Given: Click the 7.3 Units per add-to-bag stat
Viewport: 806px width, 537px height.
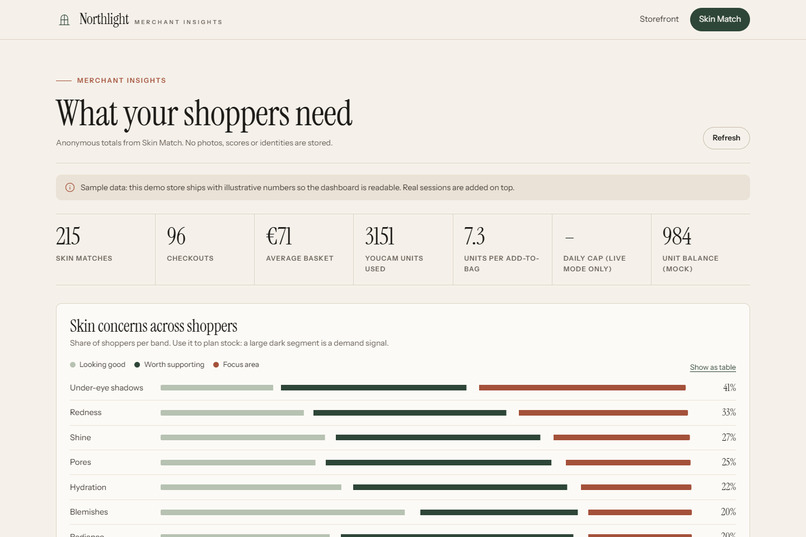Looking at the screenshot, I should (502, 249).
